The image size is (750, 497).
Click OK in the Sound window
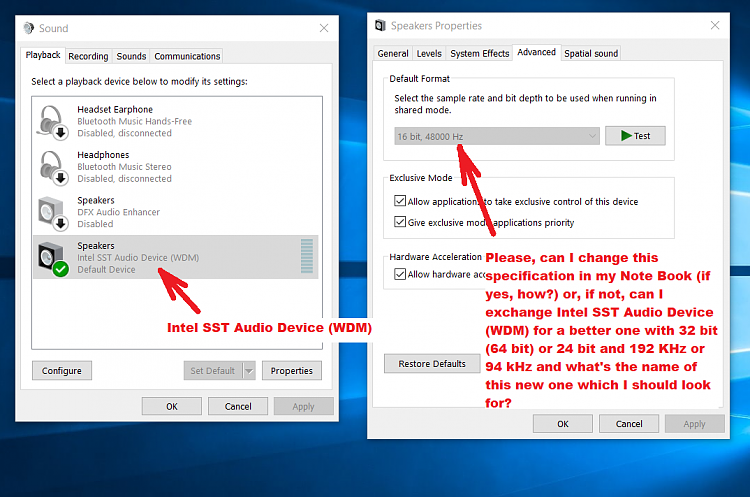click(x=172, y=406)
